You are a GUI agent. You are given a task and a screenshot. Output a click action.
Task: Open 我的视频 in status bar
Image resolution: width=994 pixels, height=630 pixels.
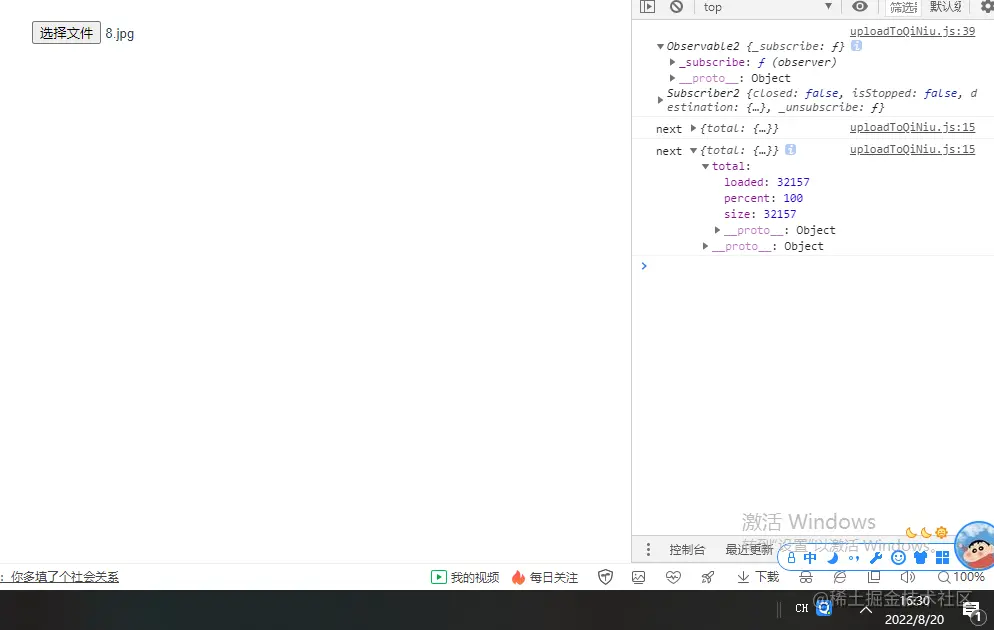pos(465,577)
